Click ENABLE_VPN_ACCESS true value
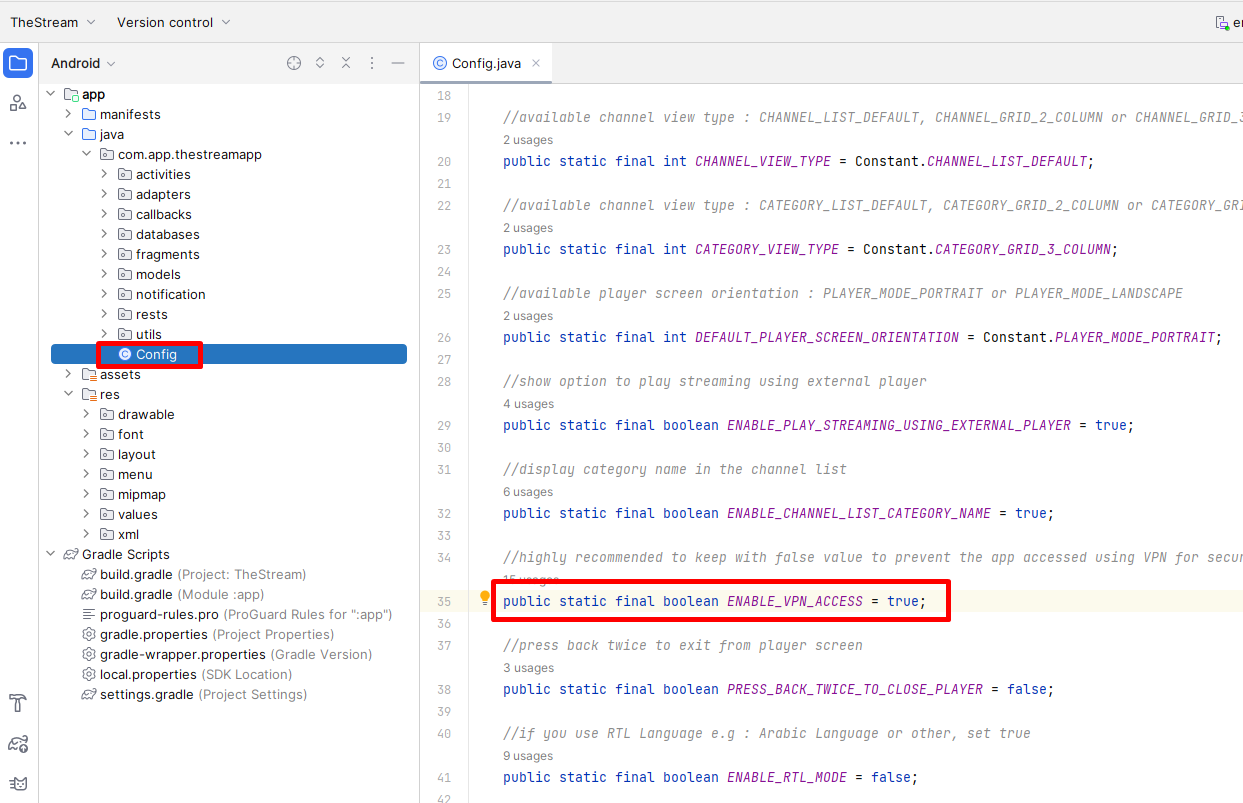The width and height of the screenshot is (1243, 803). (903, 601)
